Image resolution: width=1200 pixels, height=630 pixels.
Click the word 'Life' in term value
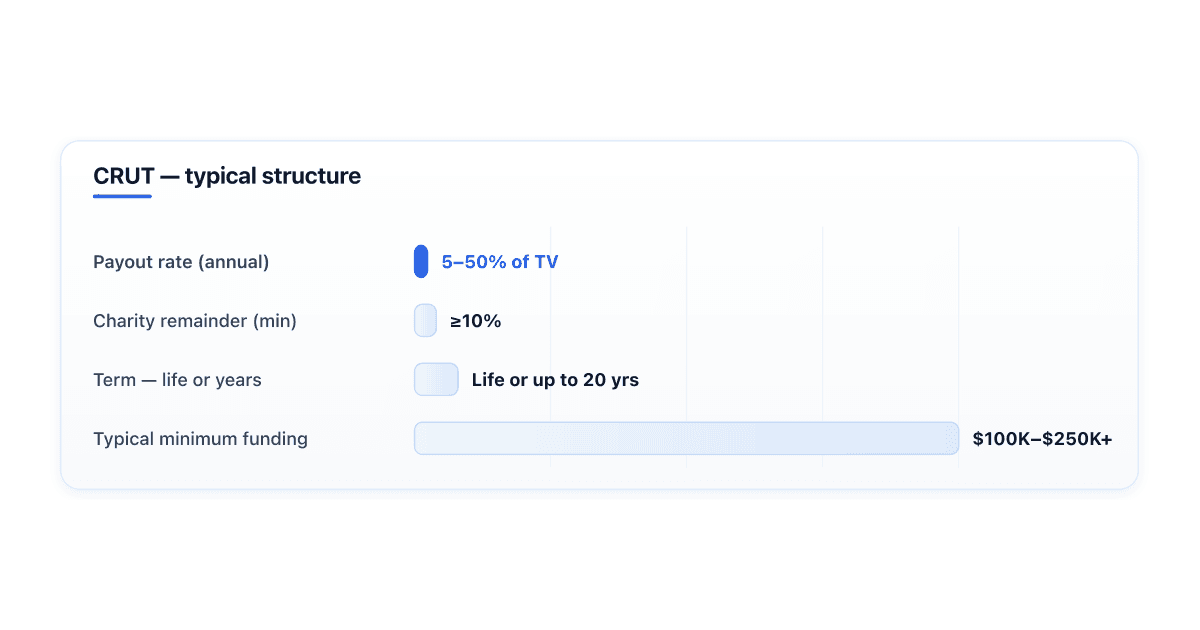[488, 380]
